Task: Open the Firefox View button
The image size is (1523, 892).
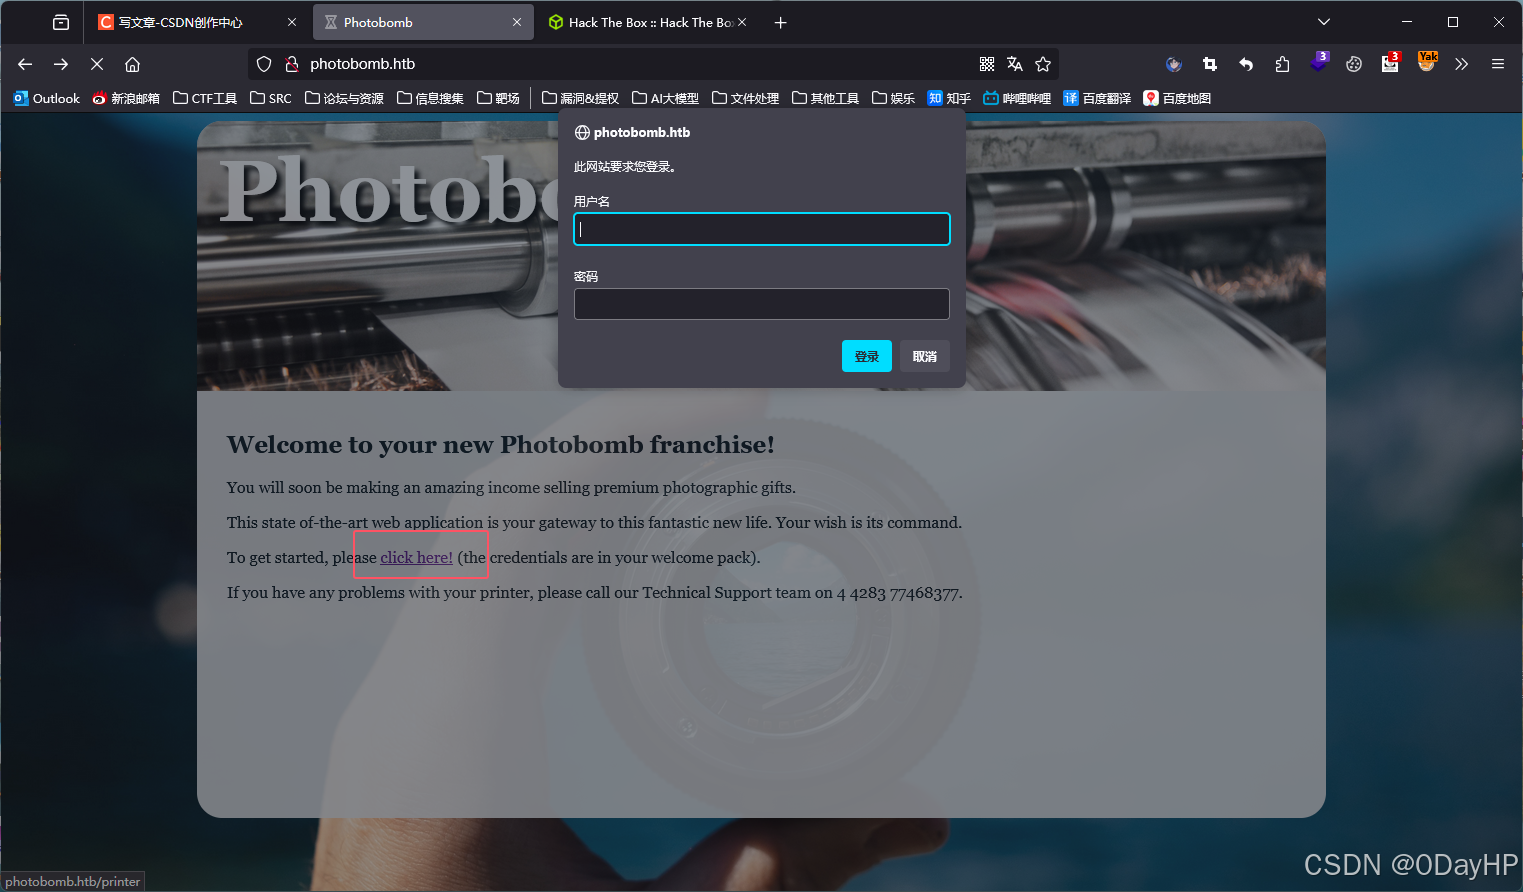Action: tap(61, 22)
